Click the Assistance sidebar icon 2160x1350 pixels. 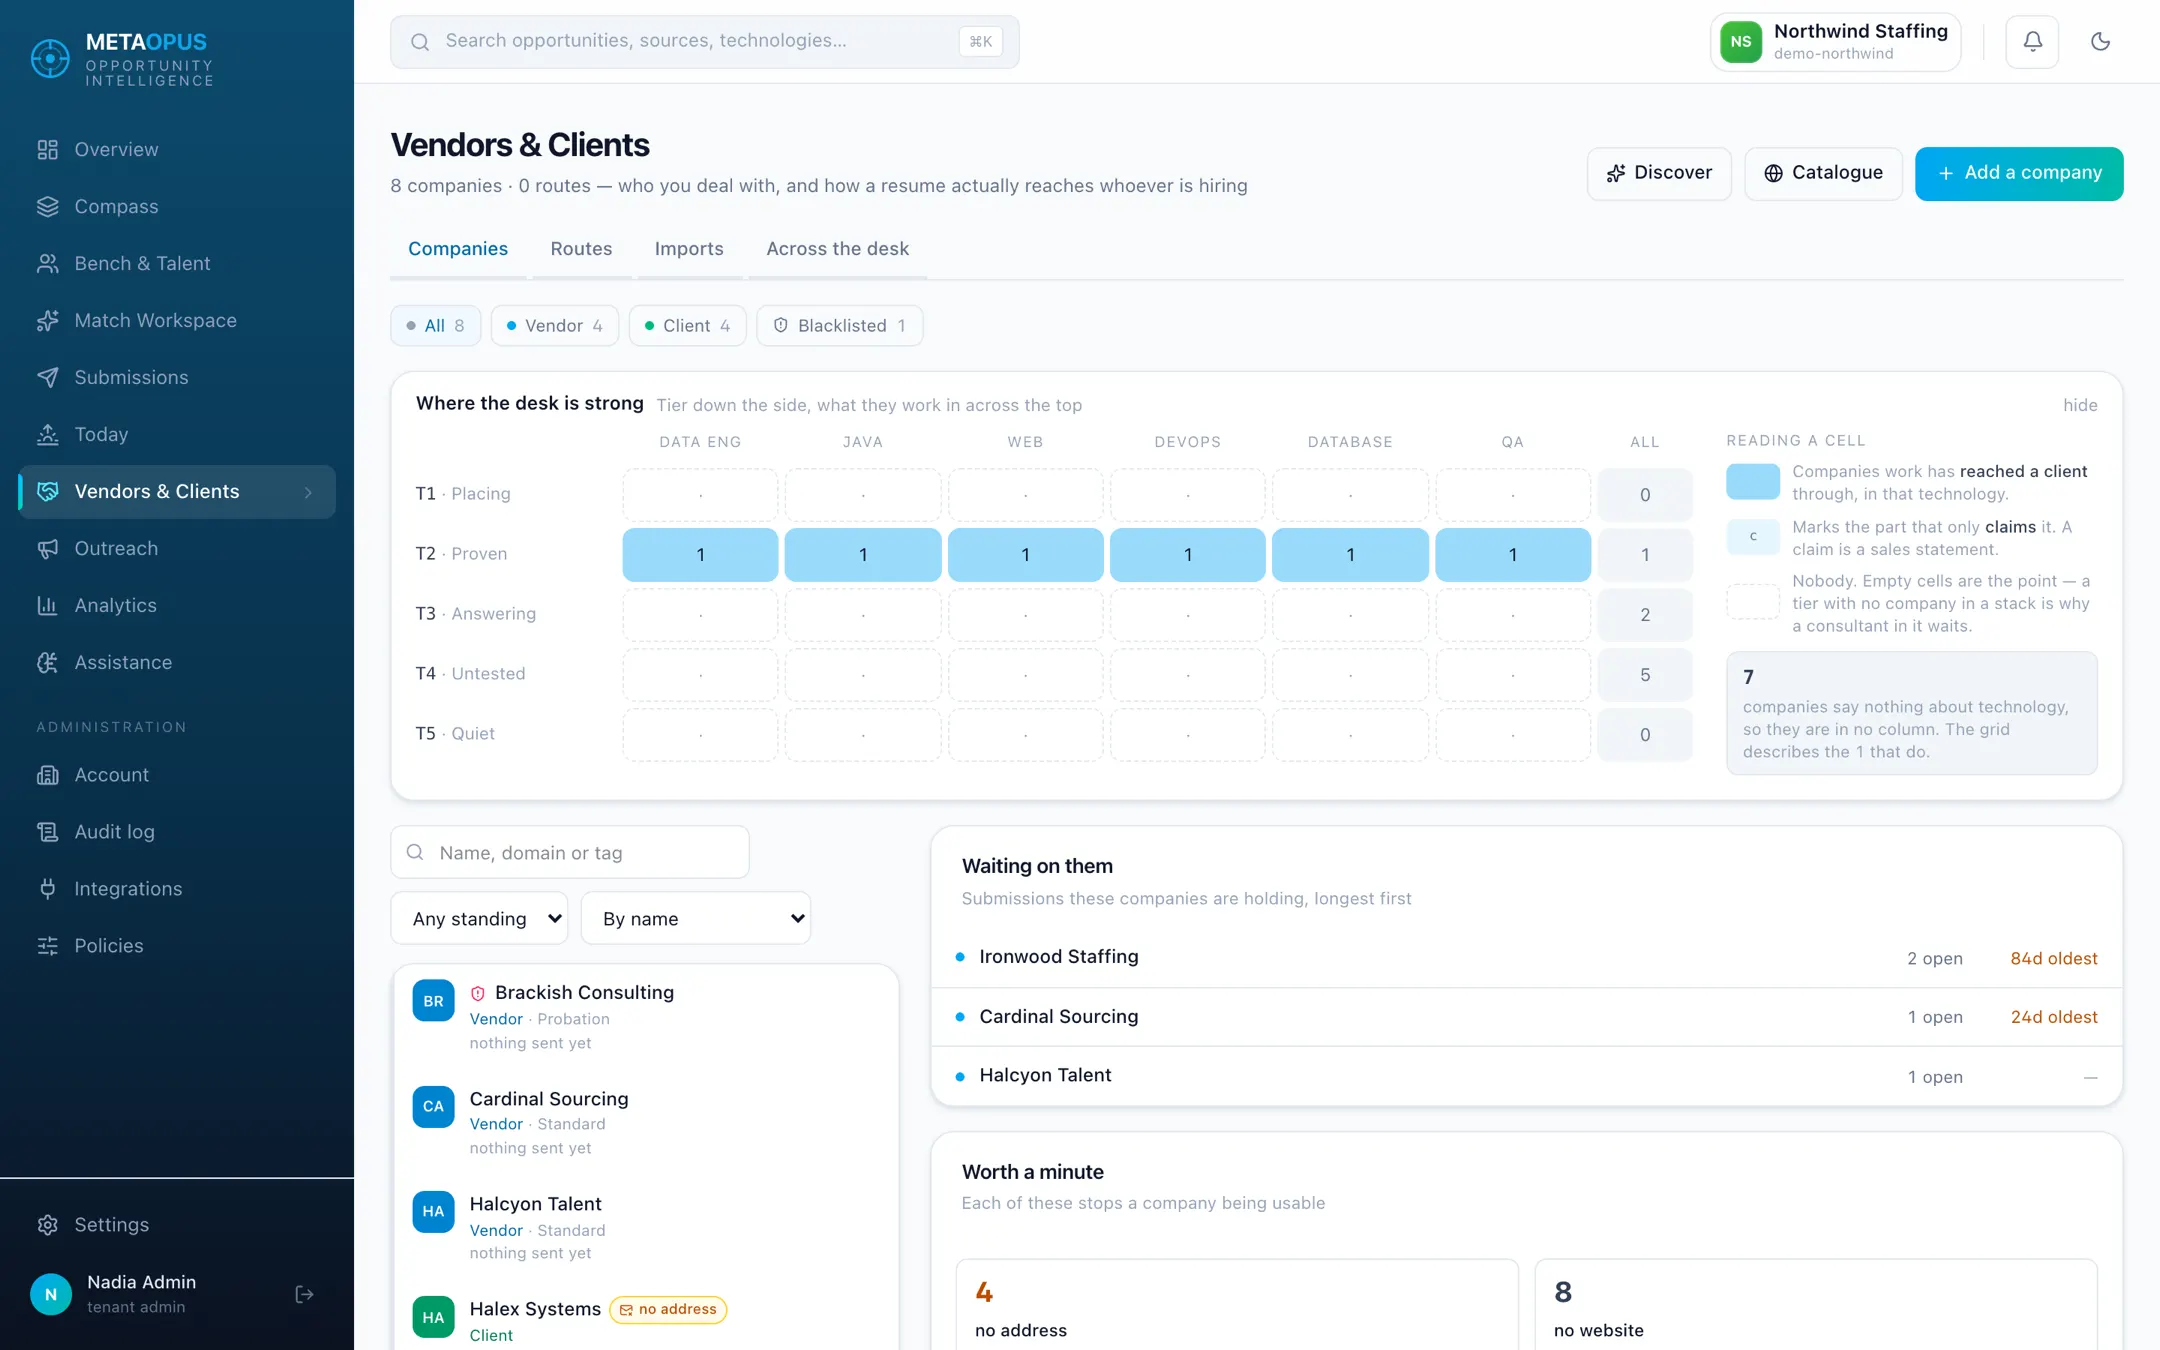(48, 663)
